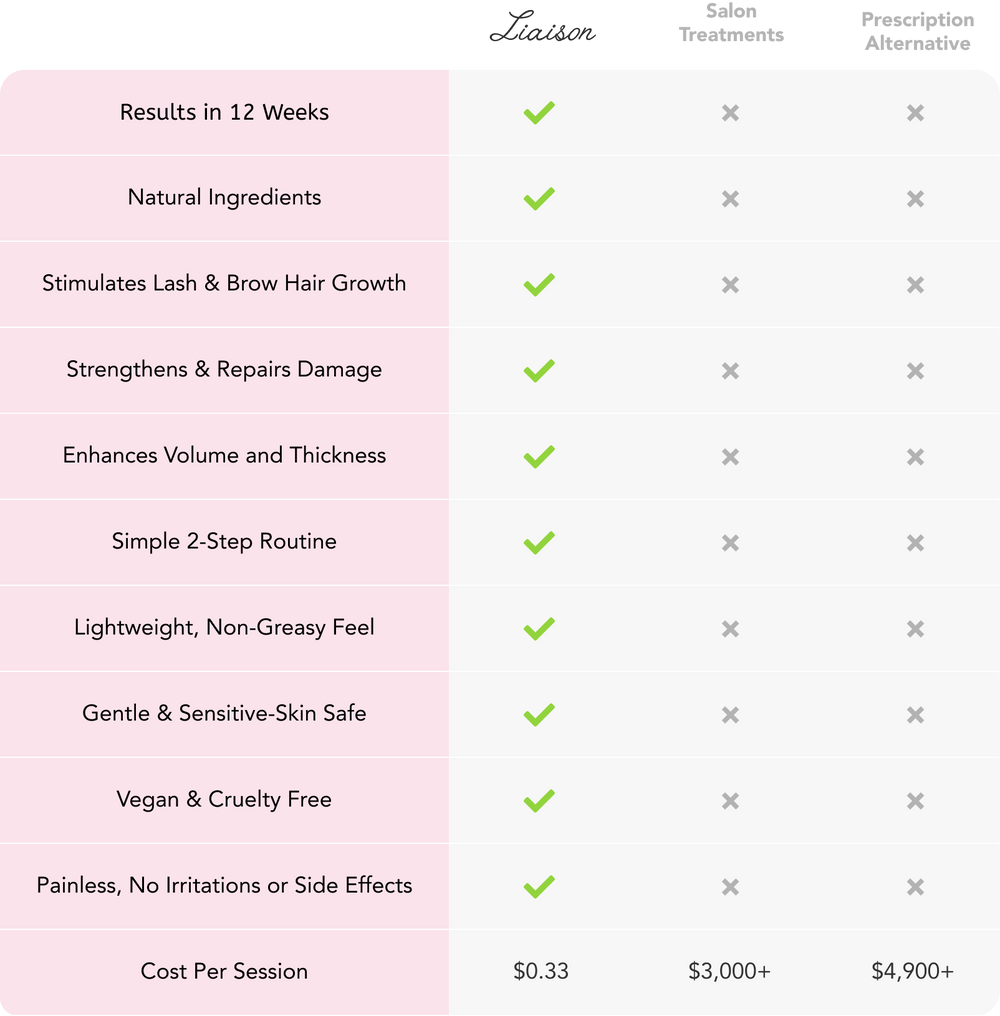The width and height of the screenshot is (1000, 1016).
Task: Click the Salon Treatments X for Strengthens & Repairs Damage
Action: (730, 371)
